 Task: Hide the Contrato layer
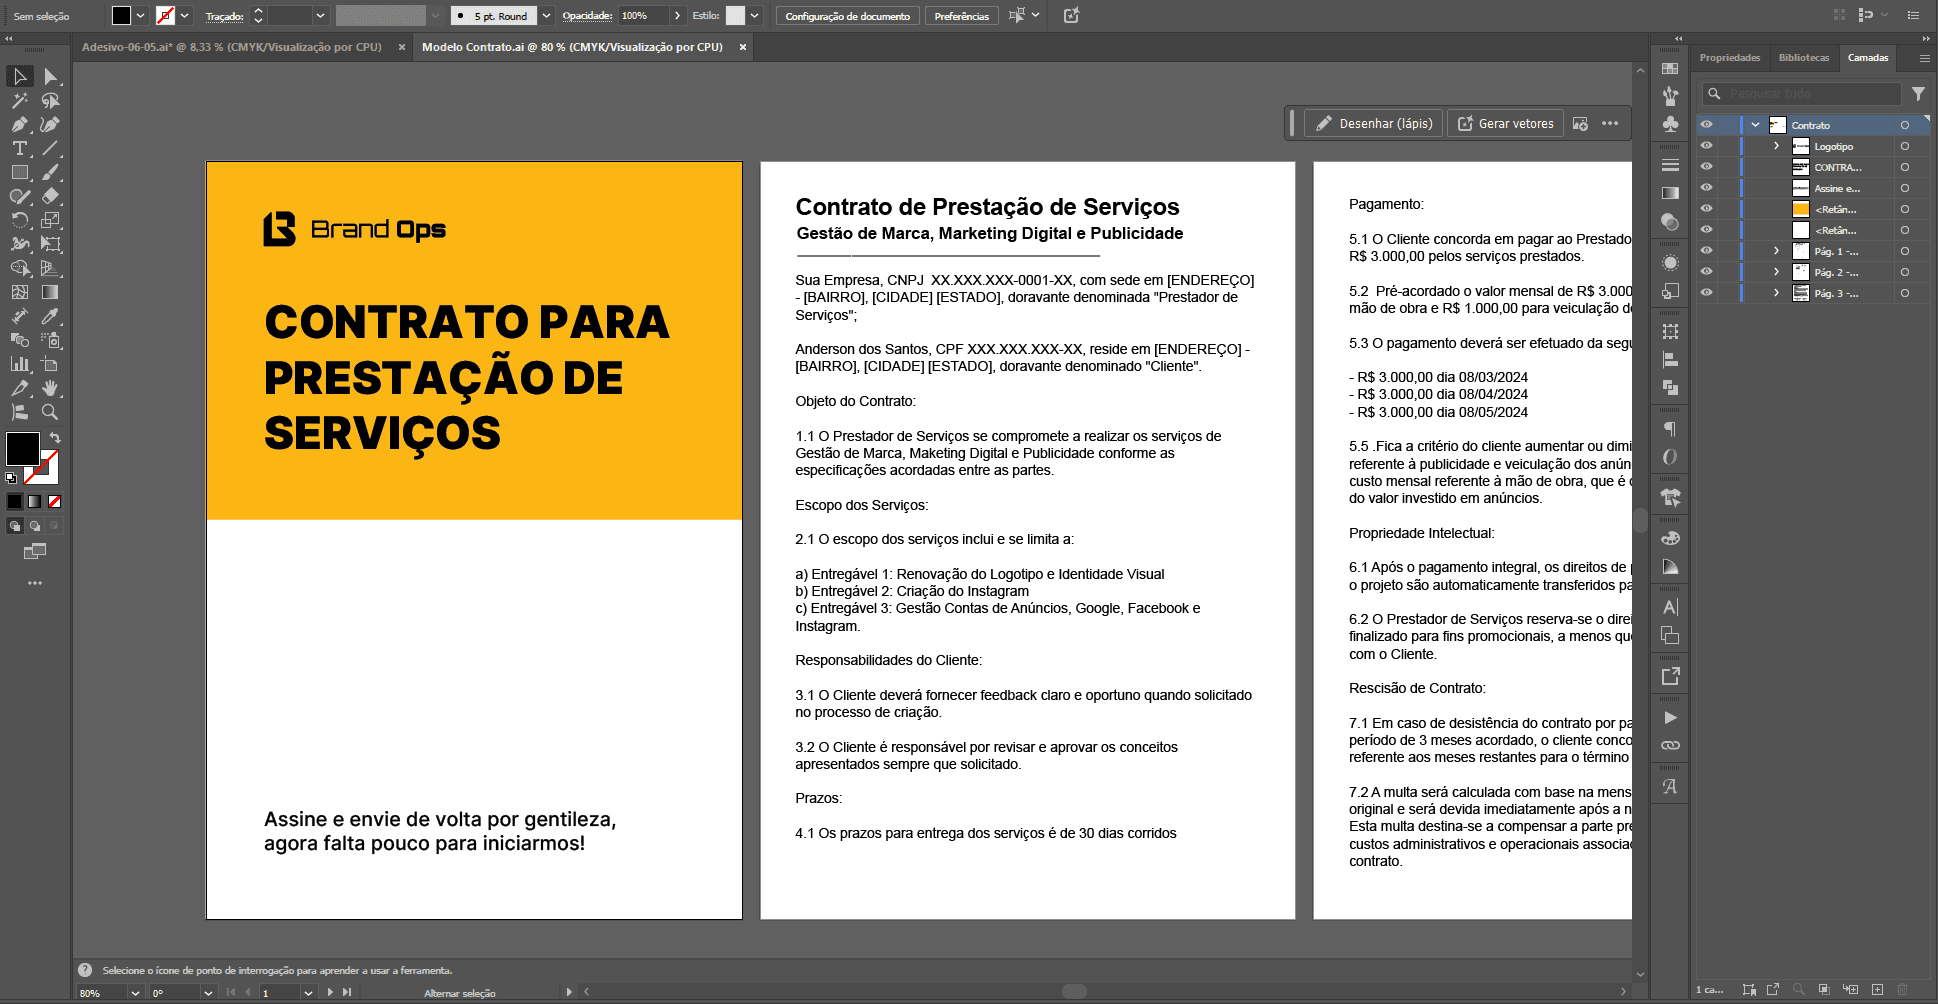(1707, 125)
